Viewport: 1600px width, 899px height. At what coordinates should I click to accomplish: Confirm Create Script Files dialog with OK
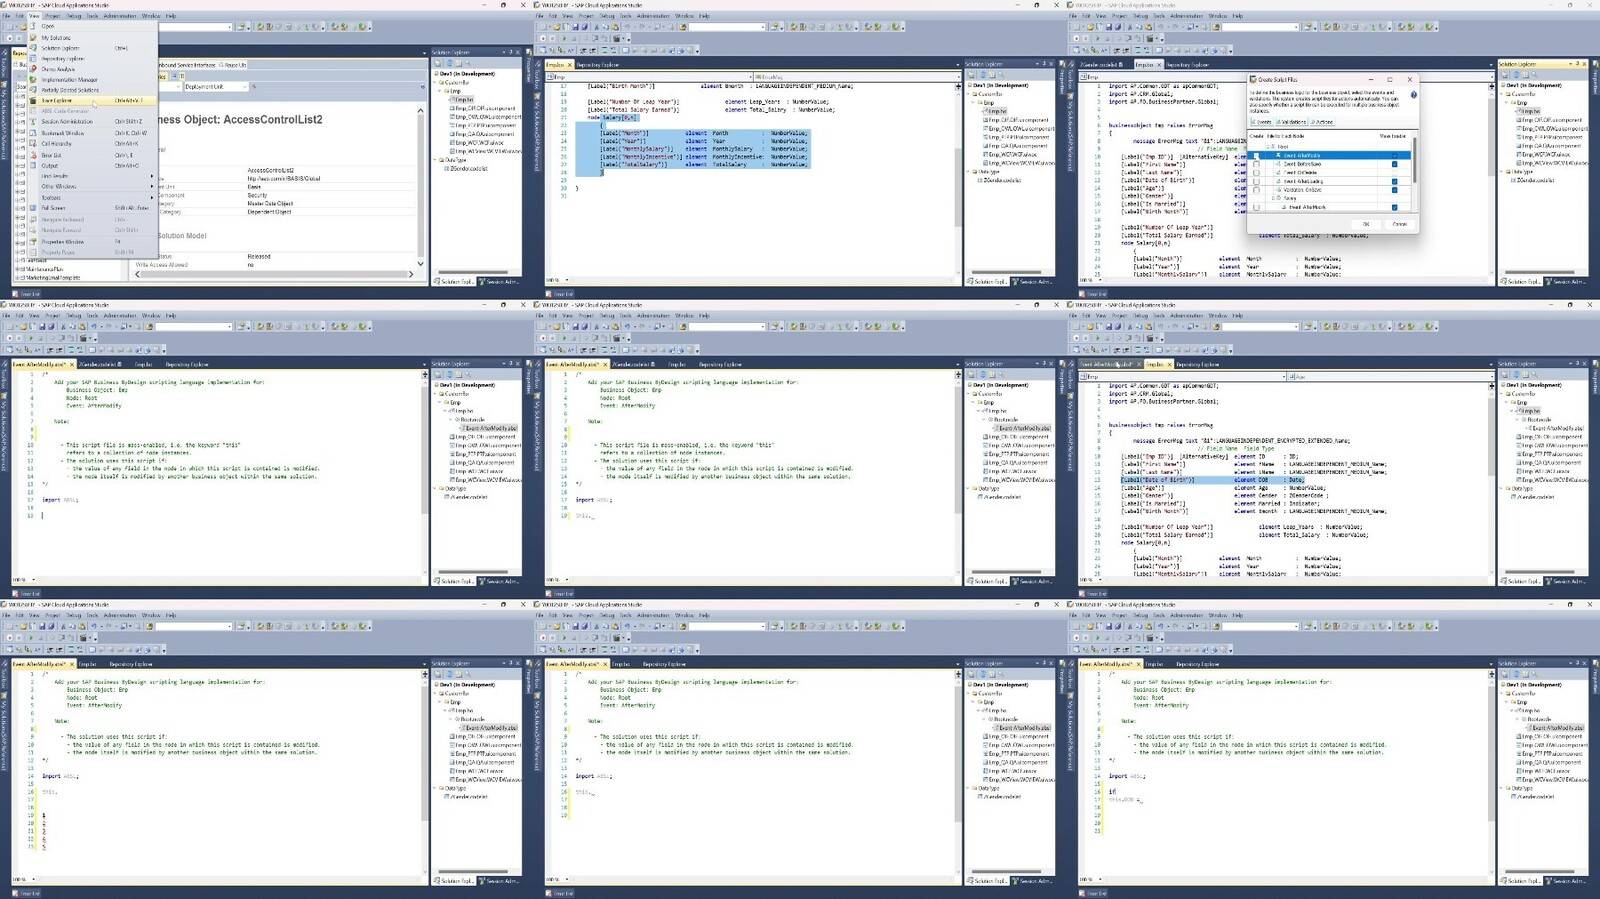click(x=1365, y=224)
